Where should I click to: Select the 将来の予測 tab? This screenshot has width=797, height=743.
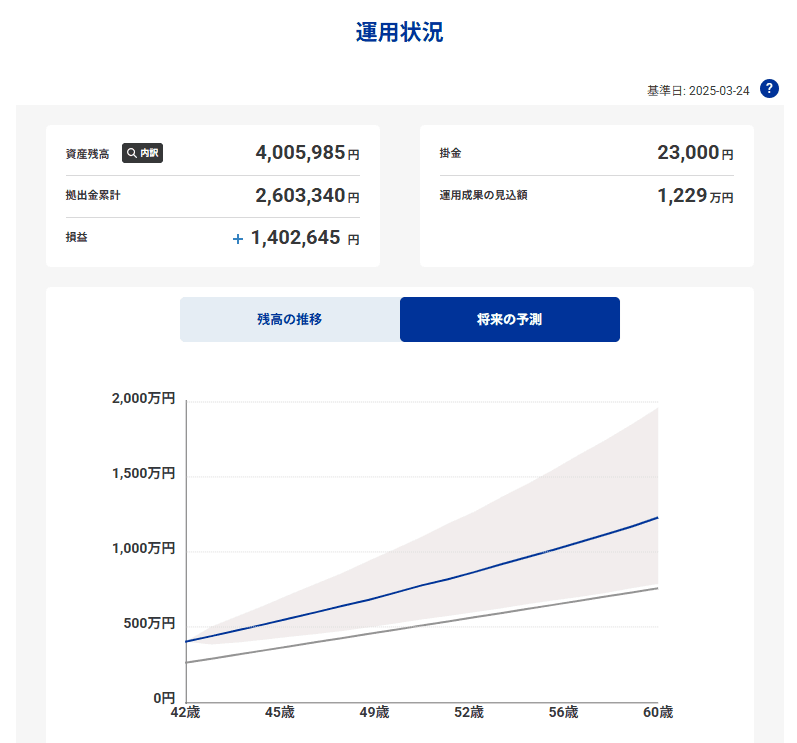click(510, 319)
